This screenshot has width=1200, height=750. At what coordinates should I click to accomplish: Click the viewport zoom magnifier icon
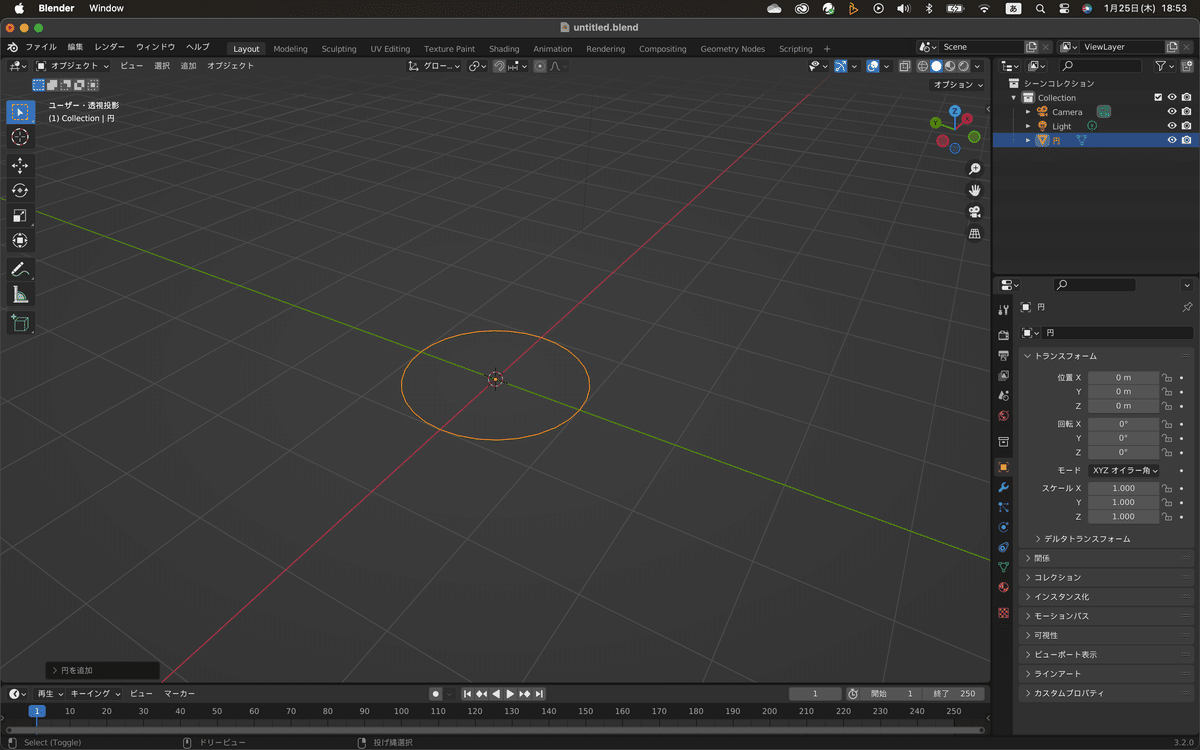(975, 169)
